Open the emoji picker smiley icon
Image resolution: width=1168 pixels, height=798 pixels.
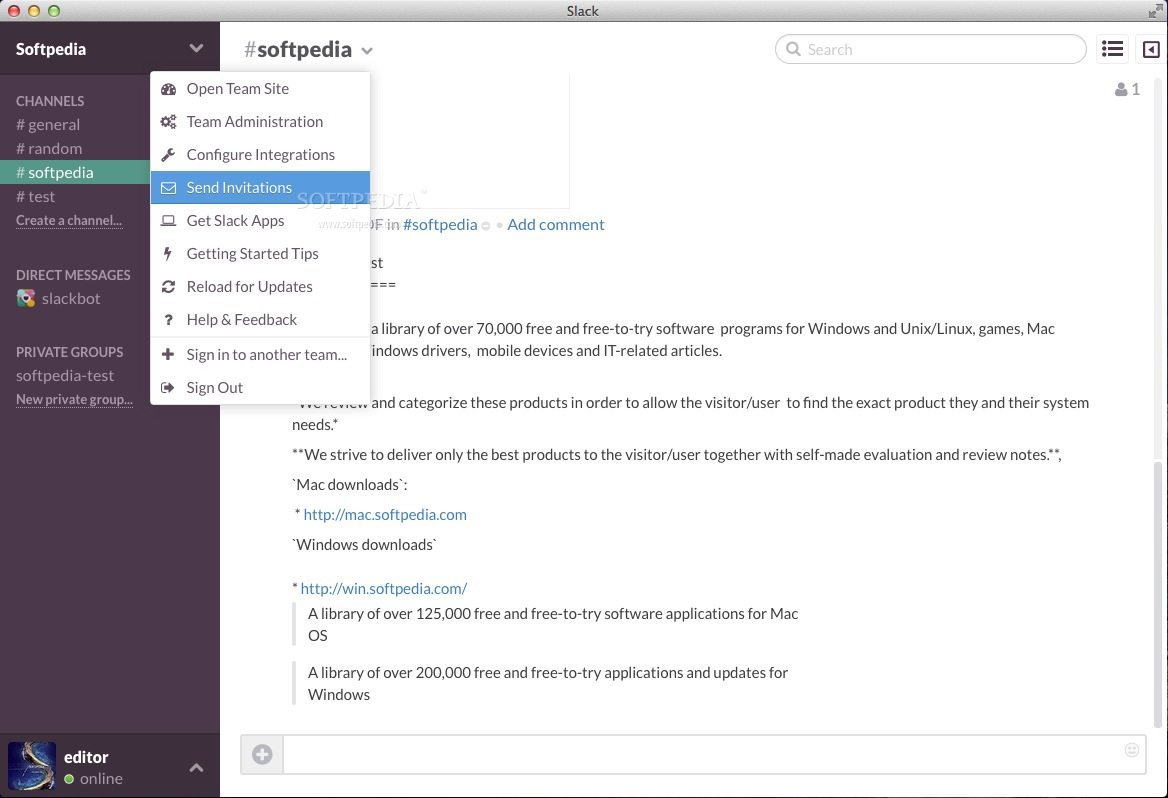1132,750
